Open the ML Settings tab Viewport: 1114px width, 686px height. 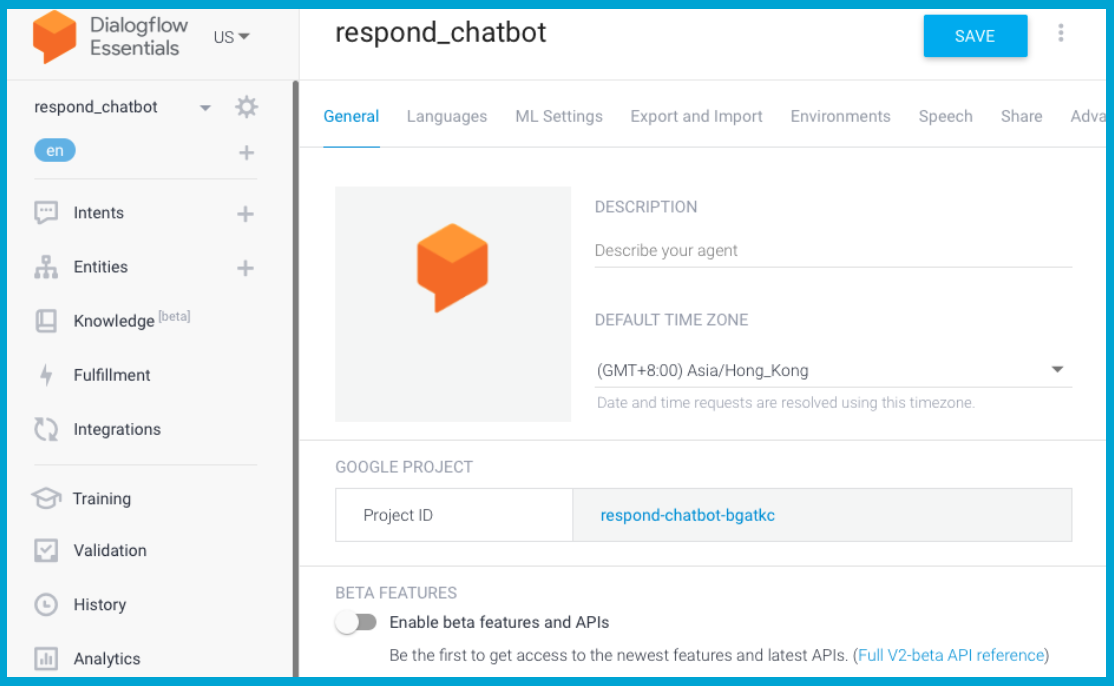[559, 116]
